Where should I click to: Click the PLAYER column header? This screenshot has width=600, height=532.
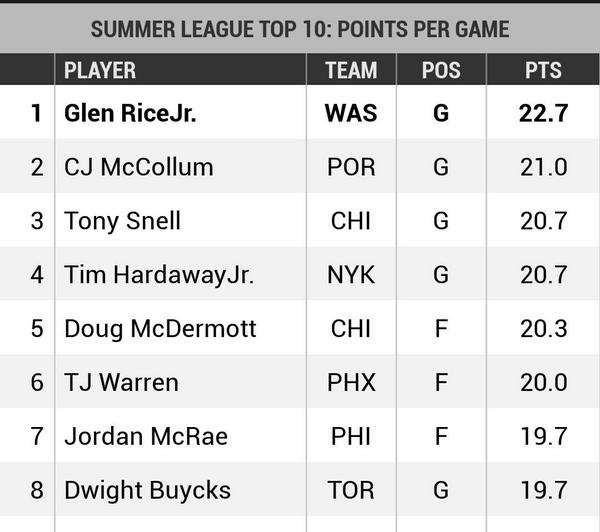click(x=99, y=70)
